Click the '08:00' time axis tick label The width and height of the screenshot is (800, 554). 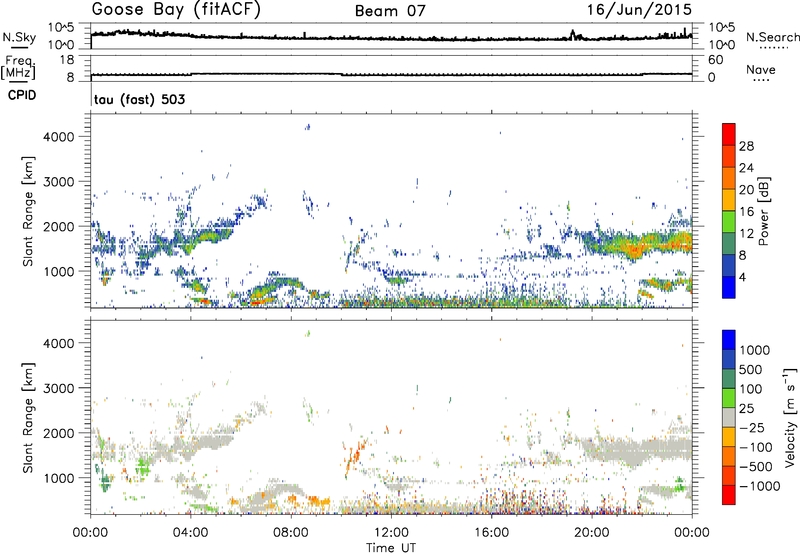coord(291,533)
